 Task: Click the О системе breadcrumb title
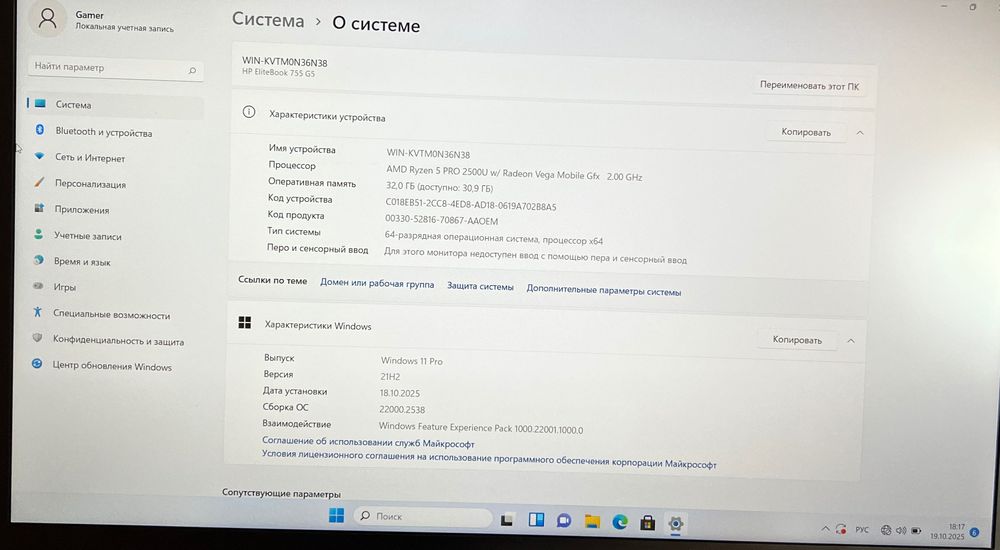coord(376,25)
